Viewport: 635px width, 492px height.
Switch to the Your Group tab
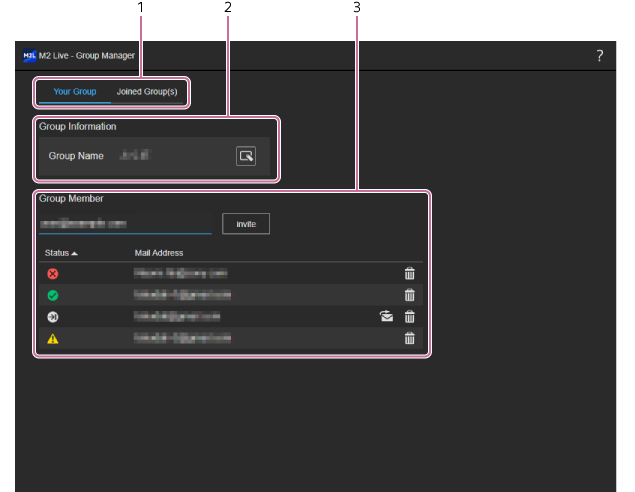(x=75, y=92)
